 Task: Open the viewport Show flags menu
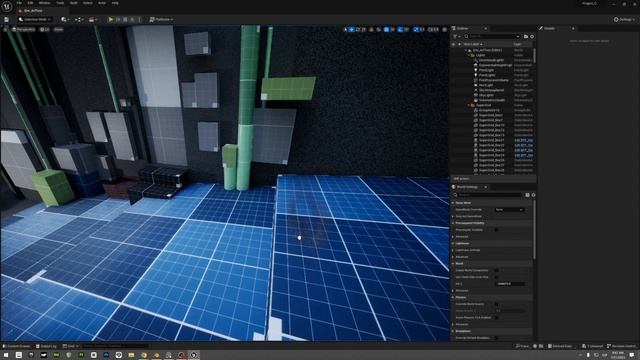tap(59, 29)
